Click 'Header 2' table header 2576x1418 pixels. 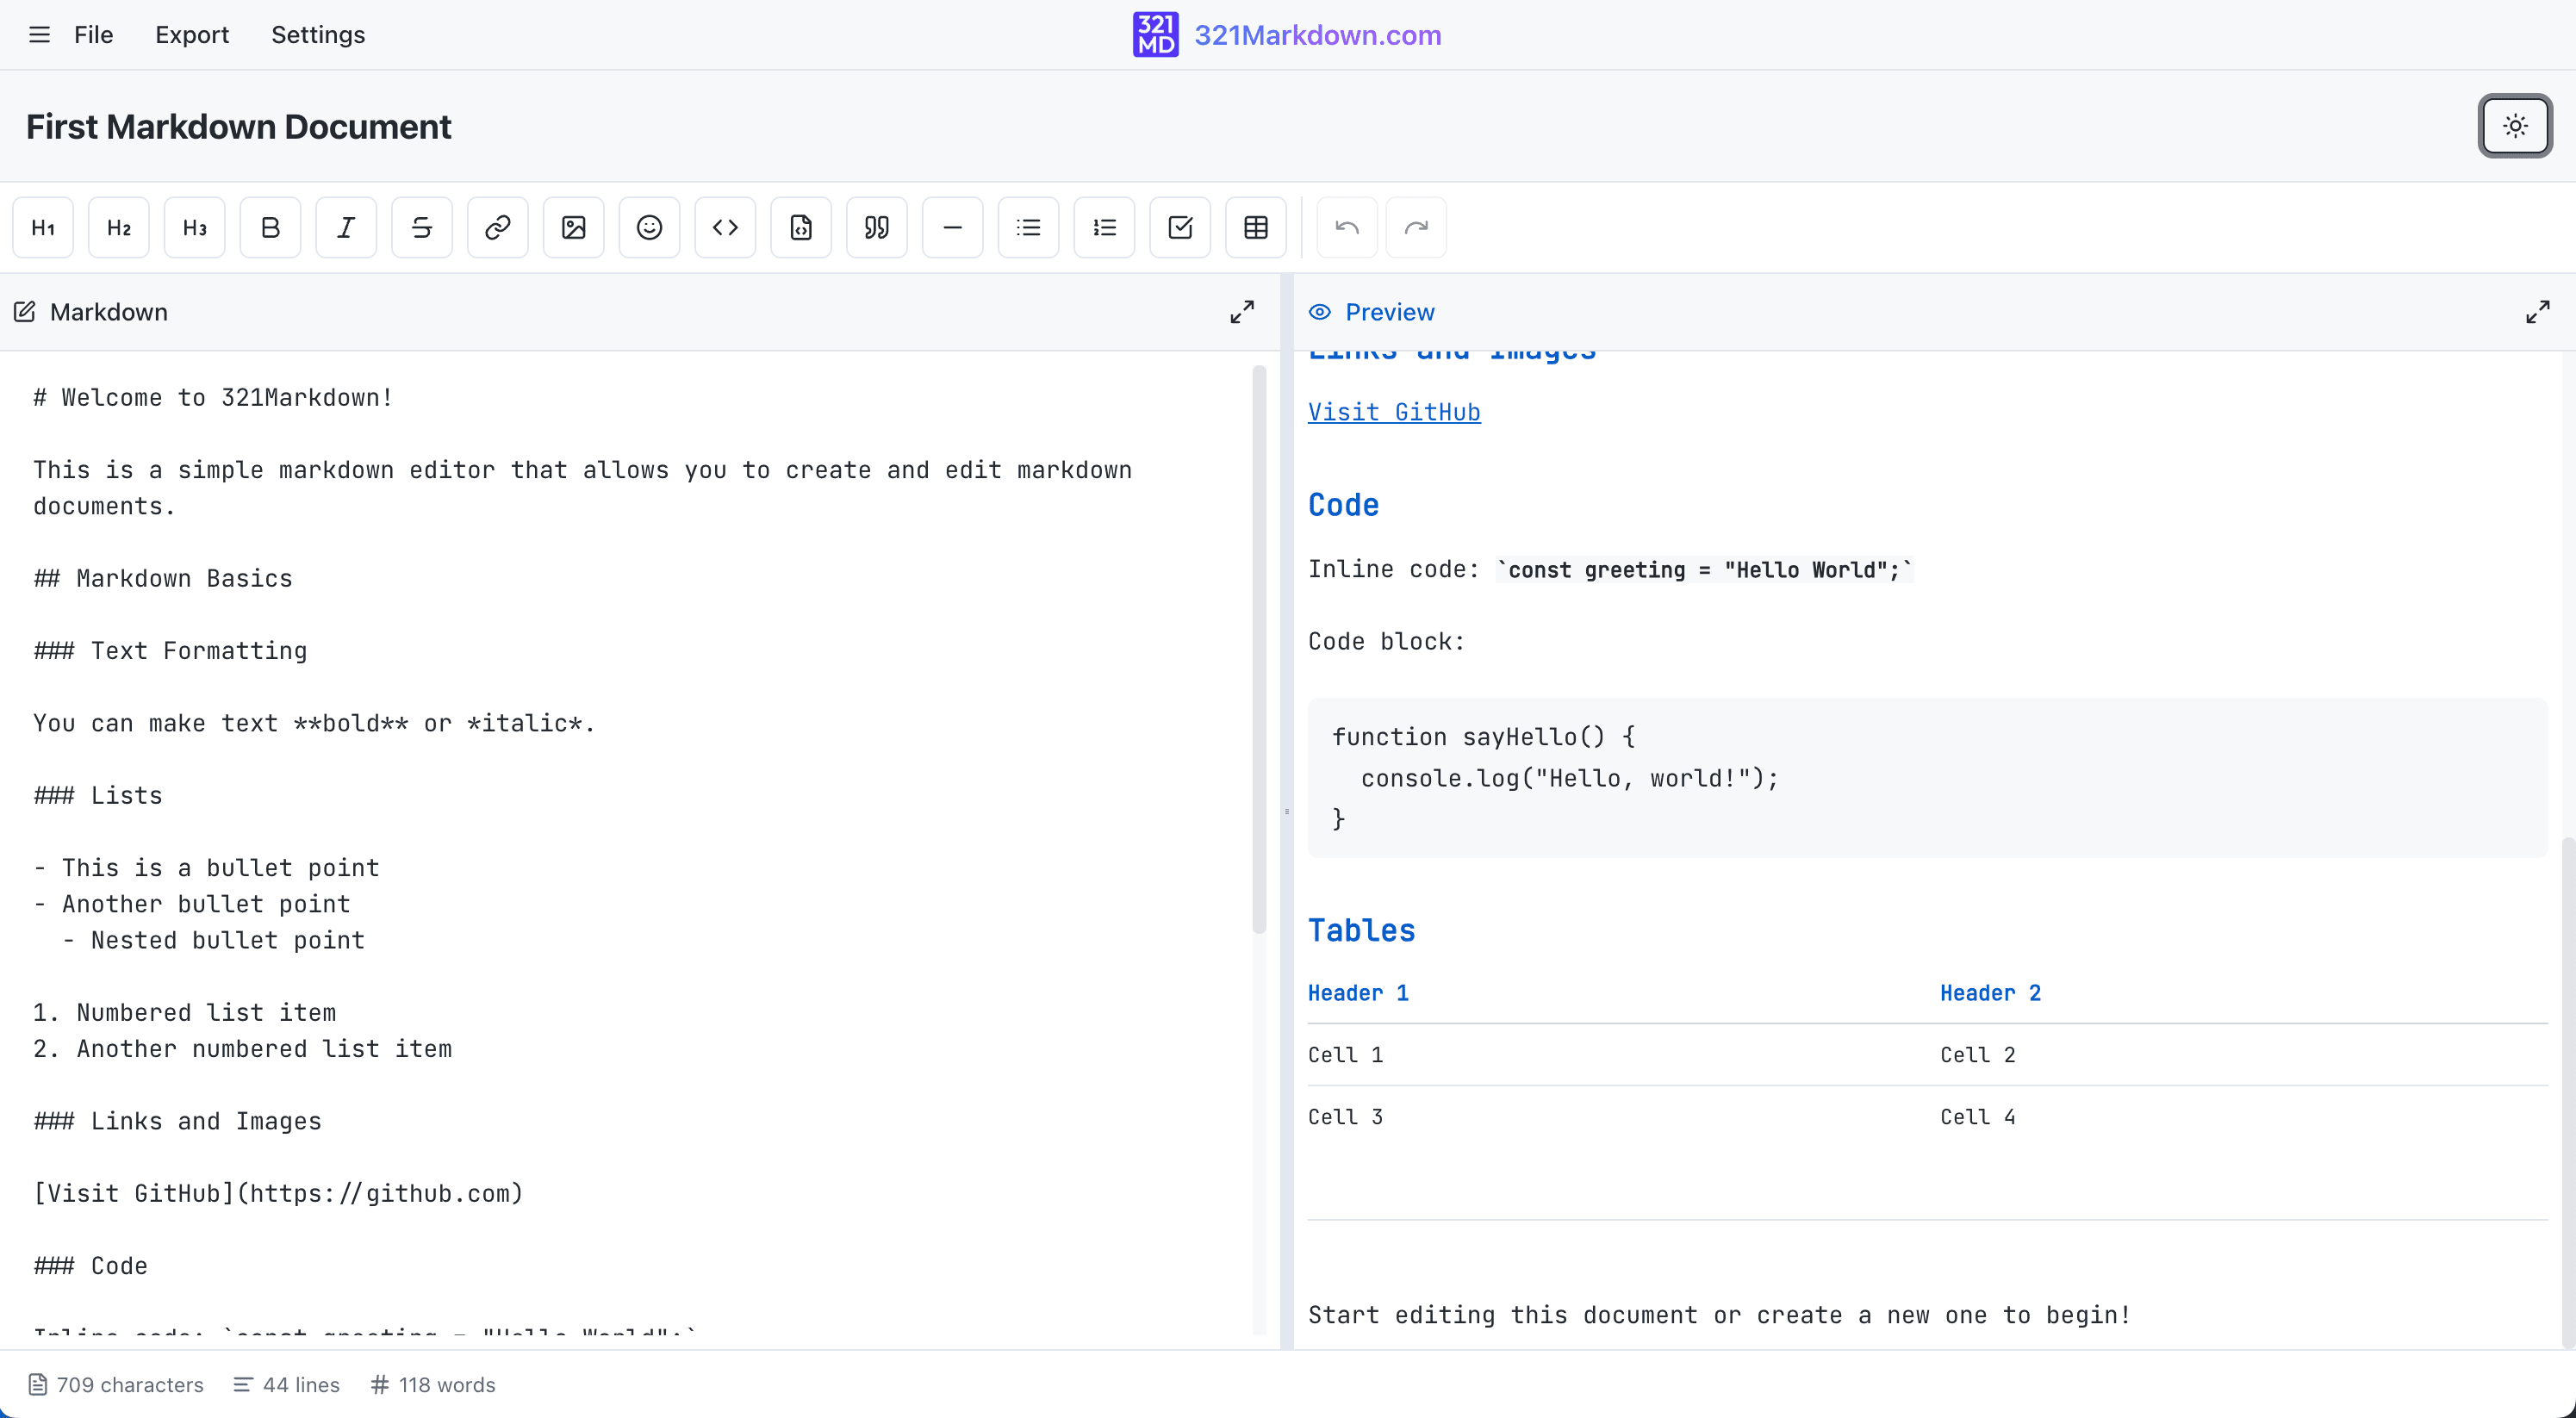pyautogui.click(x=1990, y=993)
